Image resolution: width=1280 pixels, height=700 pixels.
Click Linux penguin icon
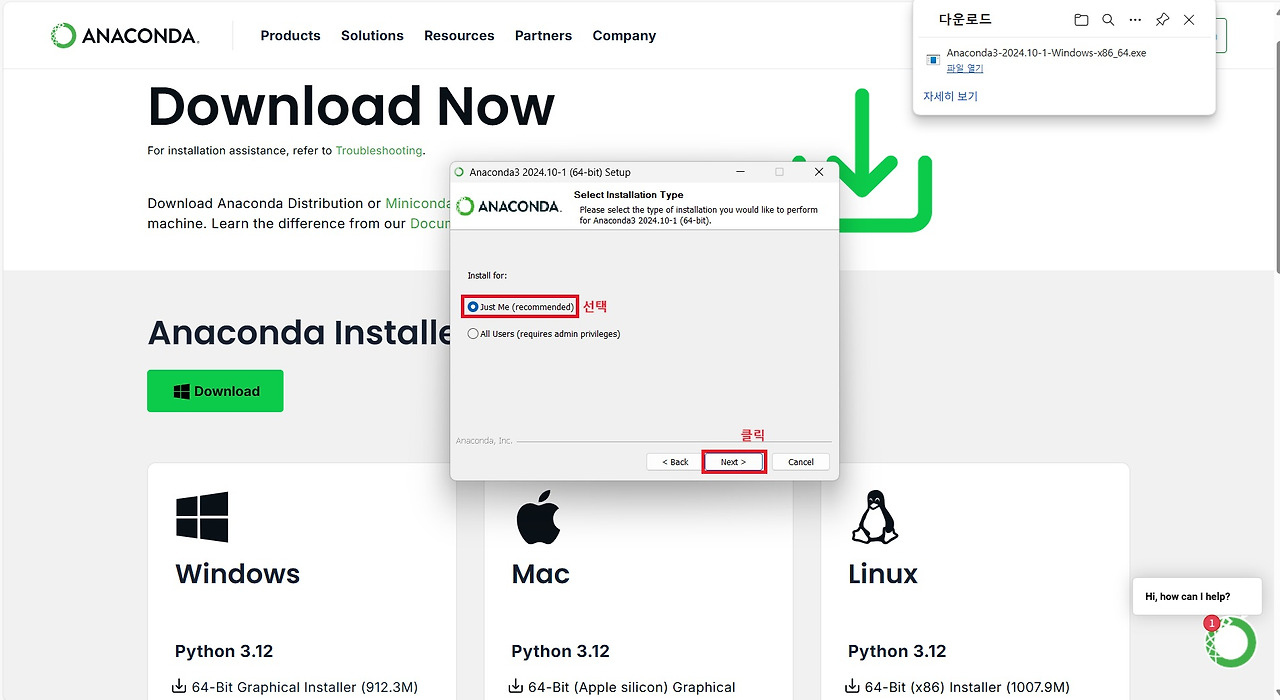click(874, 517)
